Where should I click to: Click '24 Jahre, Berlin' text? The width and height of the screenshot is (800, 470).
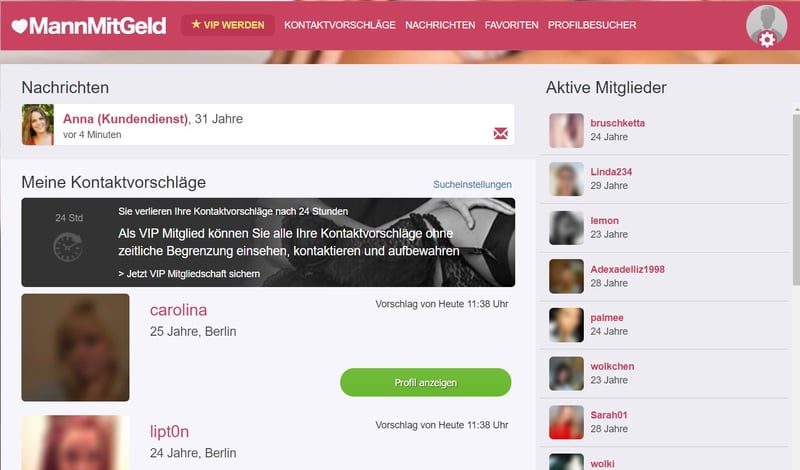click(x=193, y=453)
